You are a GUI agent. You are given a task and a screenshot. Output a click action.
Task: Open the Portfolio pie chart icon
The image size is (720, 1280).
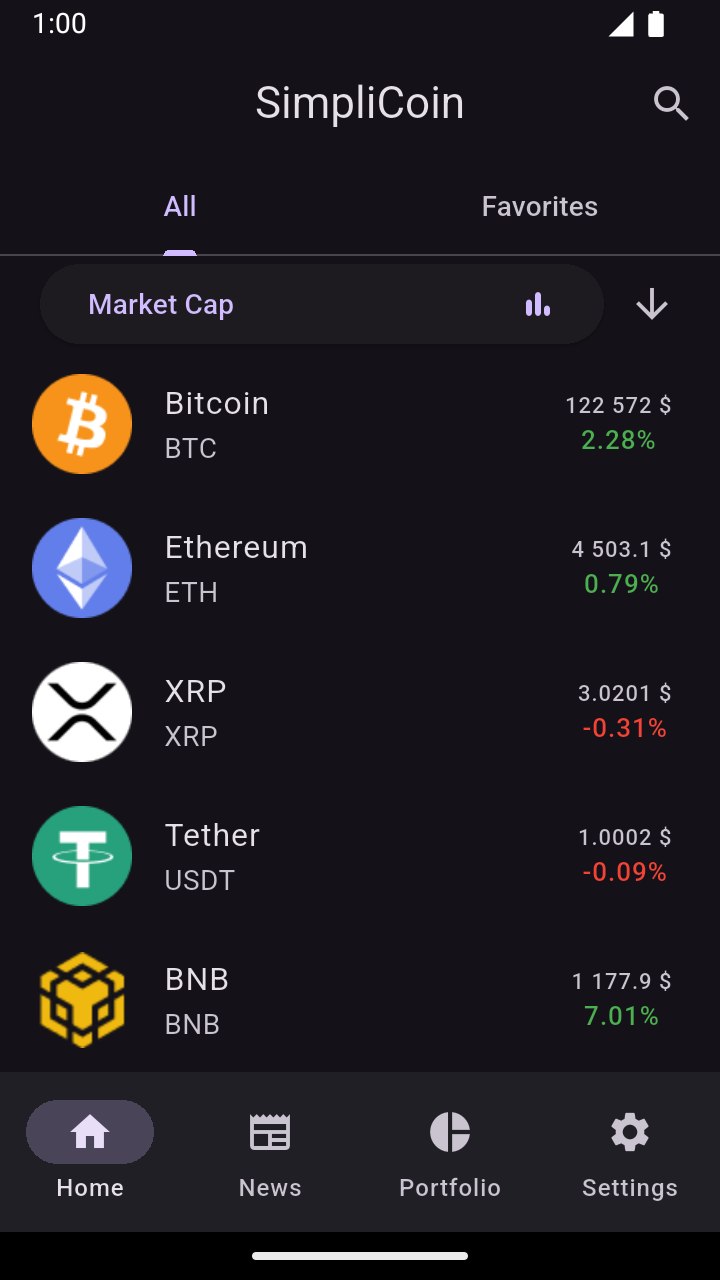pyautogui.click(x=450, y=1133)
